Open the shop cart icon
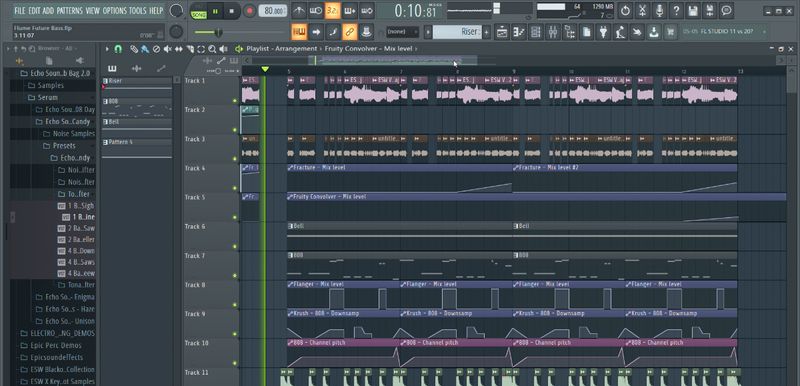The image size is (800, 386). click(670, 32)
